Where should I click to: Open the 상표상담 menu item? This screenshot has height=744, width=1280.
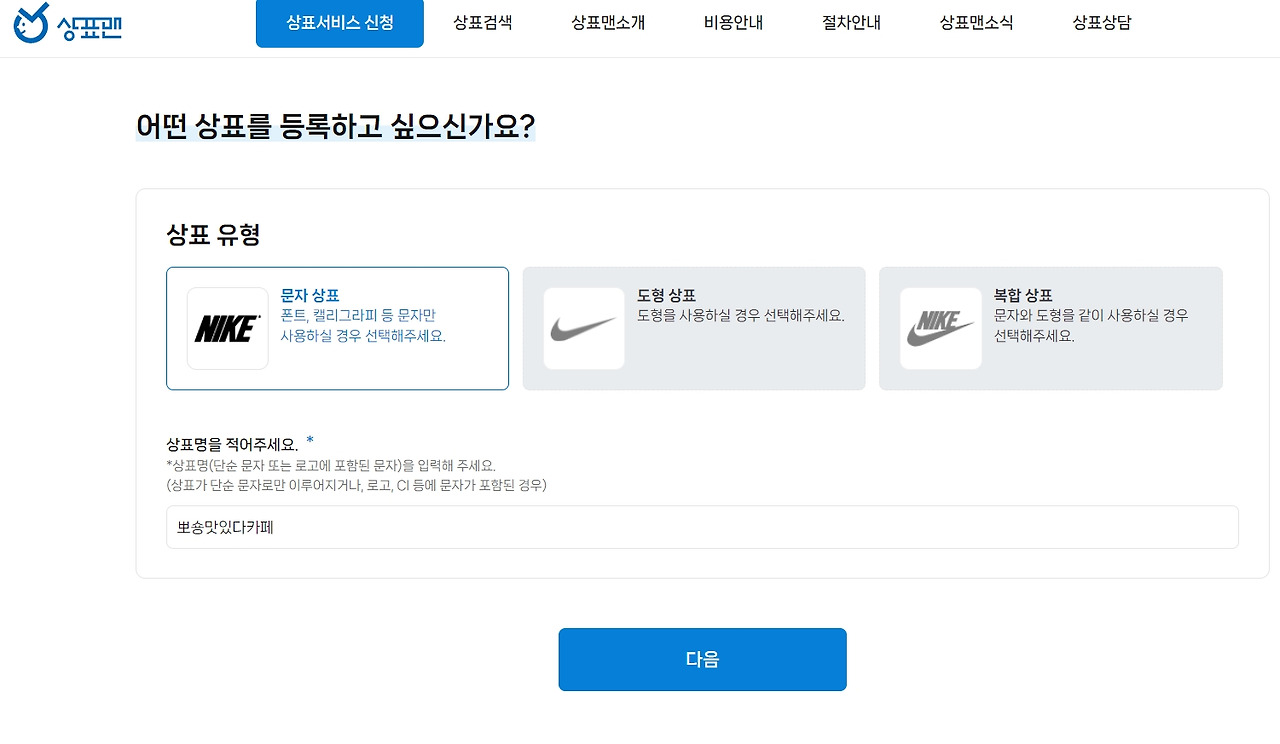point(1102,23)
